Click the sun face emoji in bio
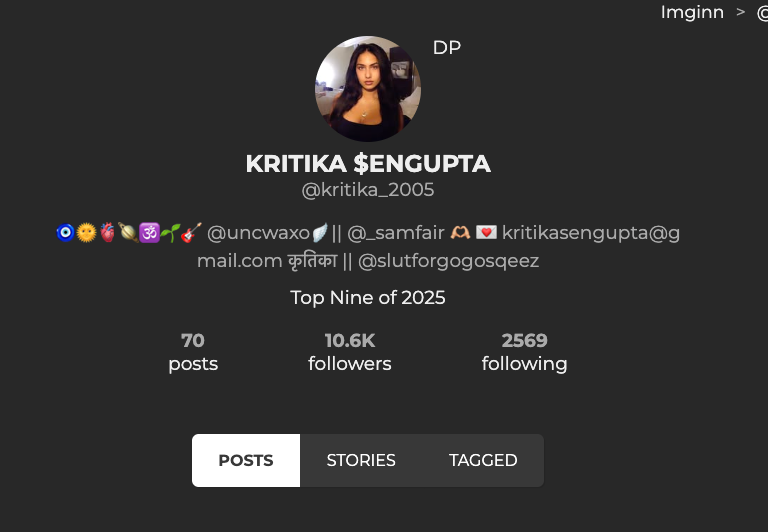 [87, 233]
